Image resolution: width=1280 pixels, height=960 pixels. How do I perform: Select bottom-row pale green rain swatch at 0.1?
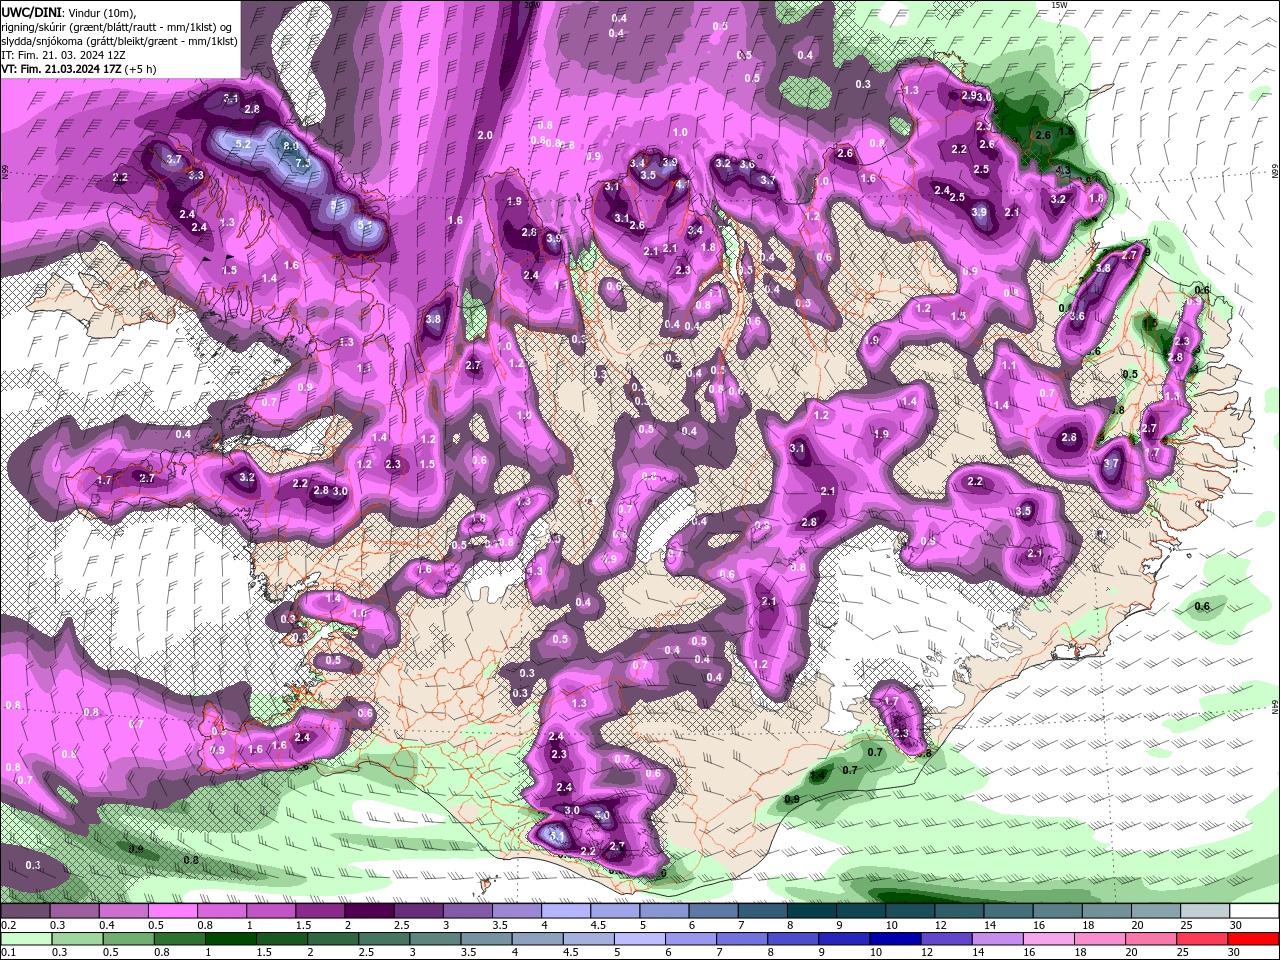click(26, 939)
